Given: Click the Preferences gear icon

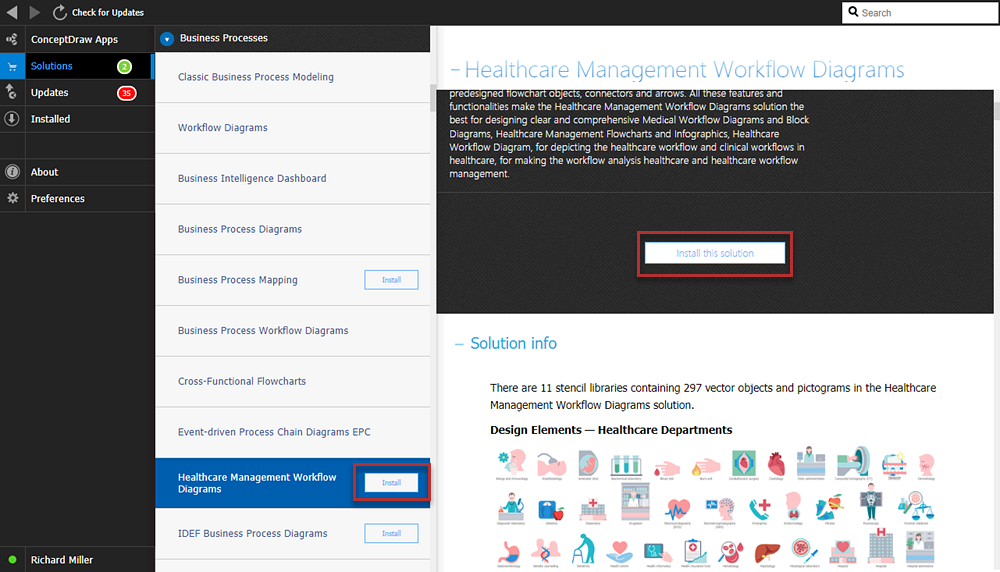Looking at the screenshot, I should tap(12, 198).
